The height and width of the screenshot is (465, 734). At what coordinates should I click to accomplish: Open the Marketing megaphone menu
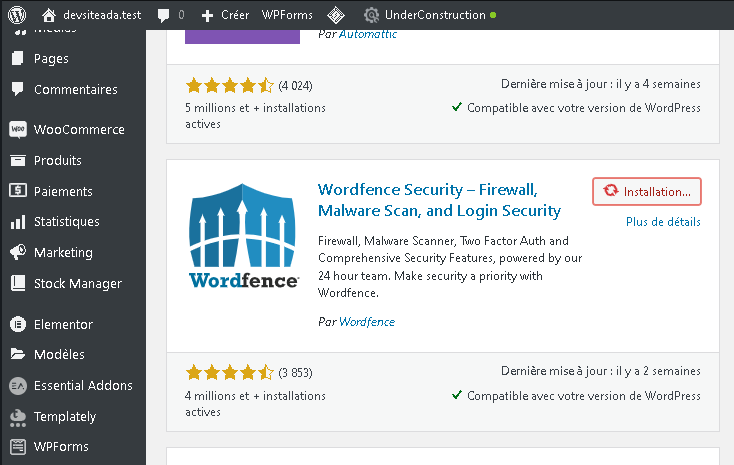click(62, 253)
